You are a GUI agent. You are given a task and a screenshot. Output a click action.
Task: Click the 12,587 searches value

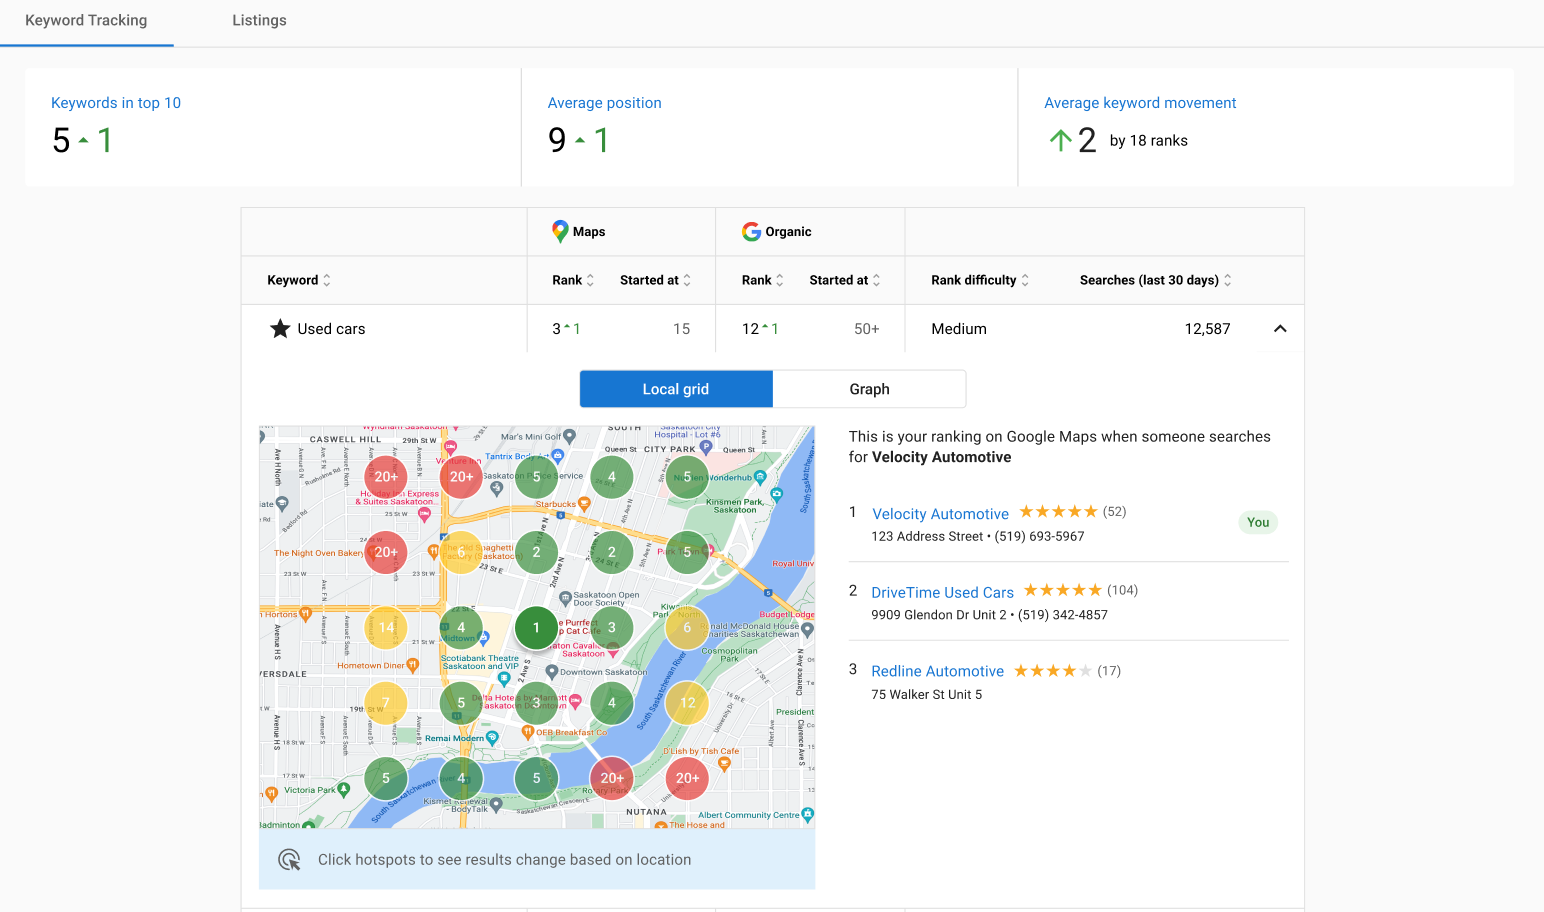point(1207,329)
